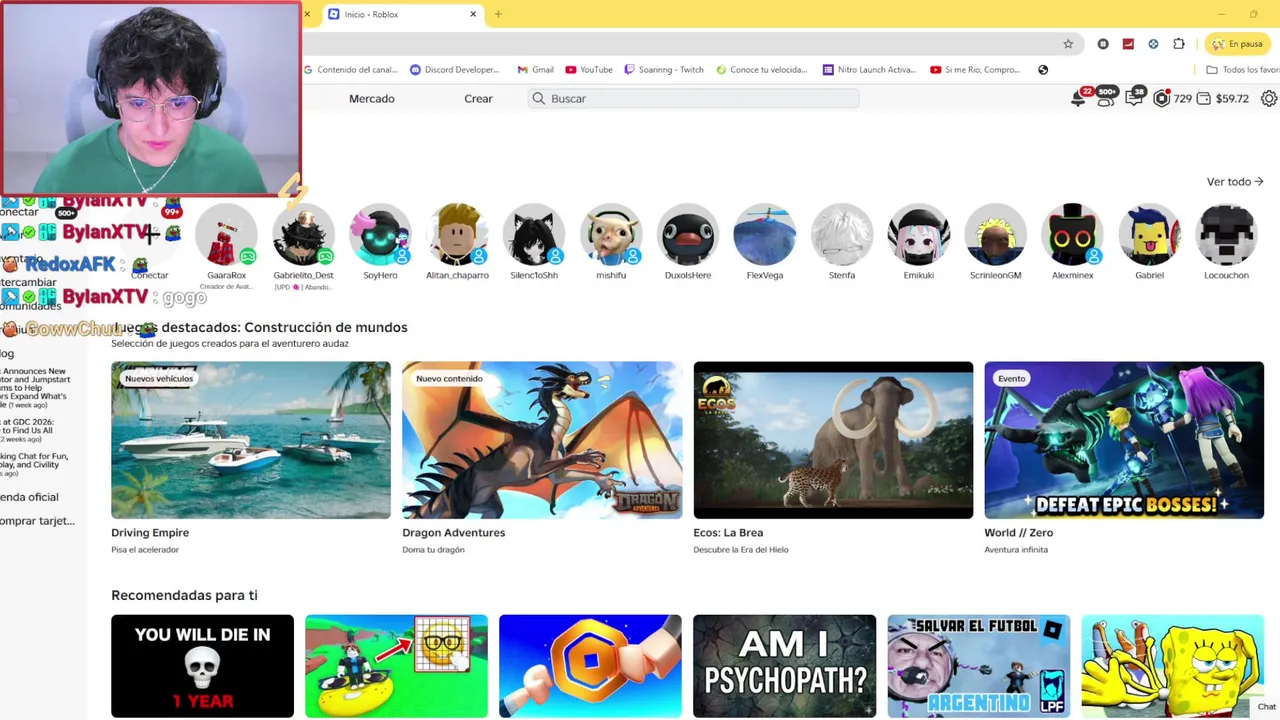This screenshot has width=1280, height=720.
Task: Click the red chart extension icon
Action: tap(1128, 44)
